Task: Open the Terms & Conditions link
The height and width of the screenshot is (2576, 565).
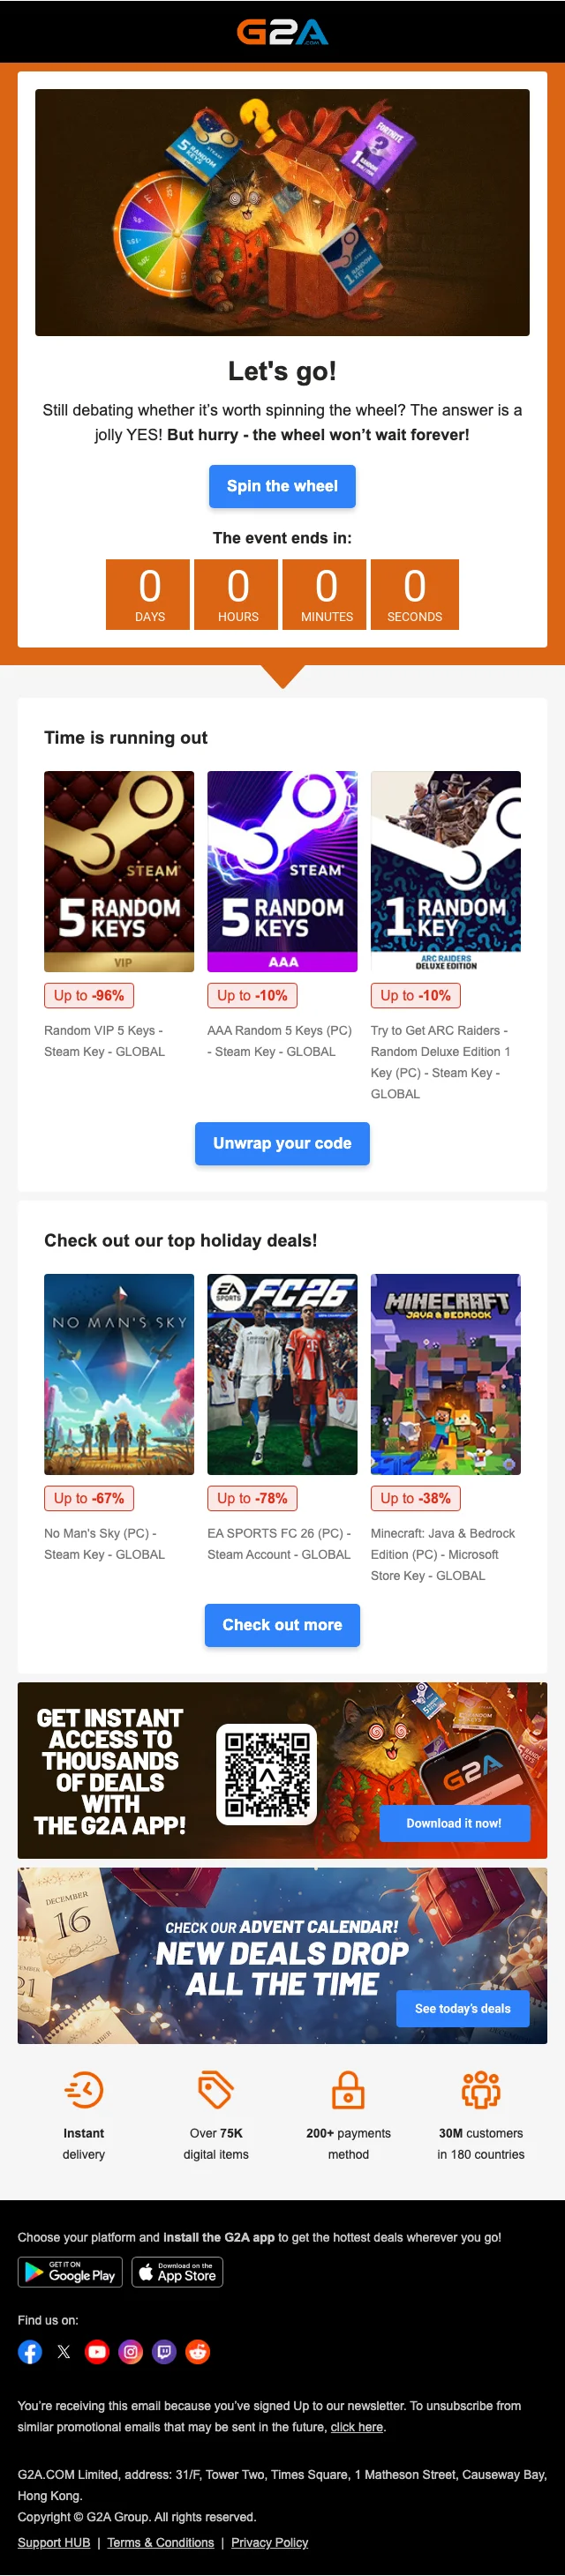Action: point(160,2542)
